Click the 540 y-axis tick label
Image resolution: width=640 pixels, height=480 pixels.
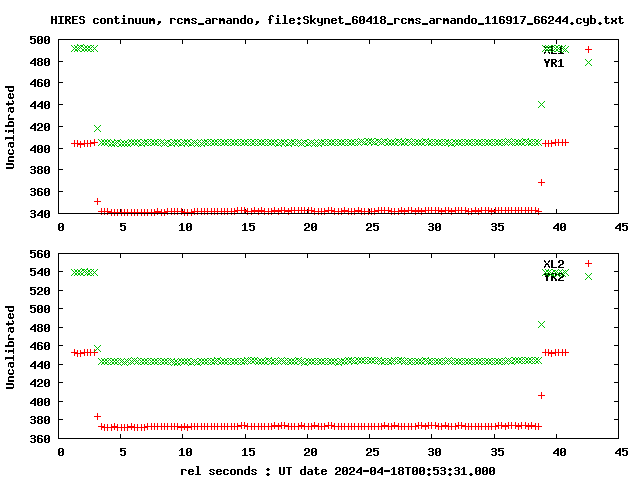[40, 272]
